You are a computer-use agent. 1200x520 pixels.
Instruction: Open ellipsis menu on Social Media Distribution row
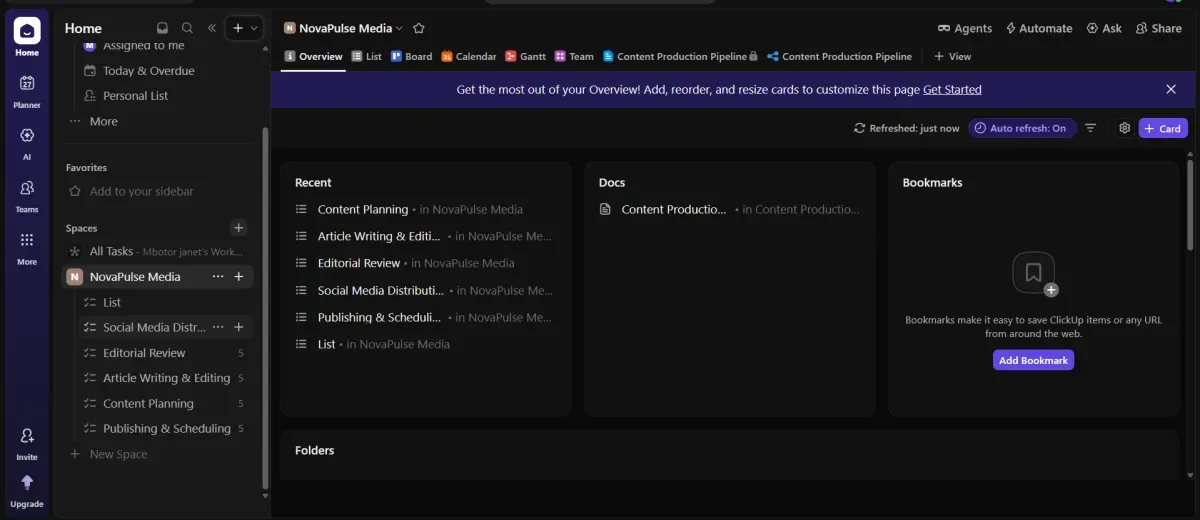click(218, 327)
